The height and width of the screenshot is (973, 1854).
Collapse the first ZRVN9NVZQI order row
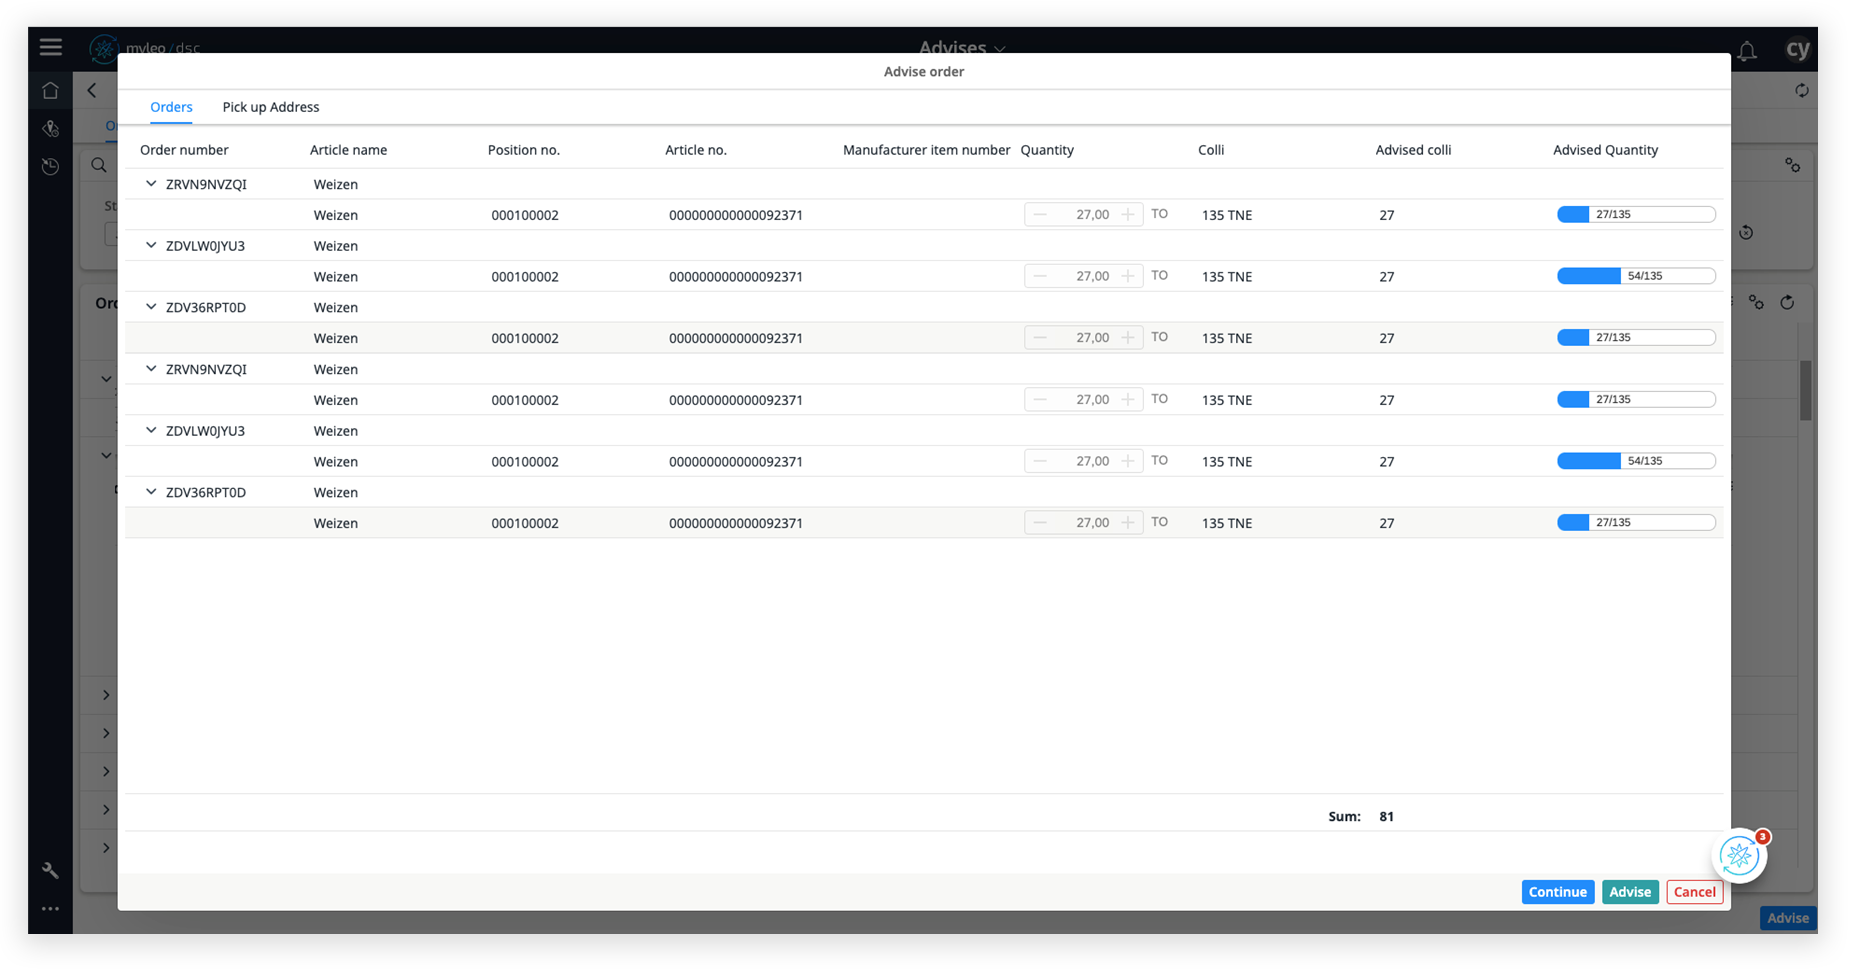click(x=151, y=184)
